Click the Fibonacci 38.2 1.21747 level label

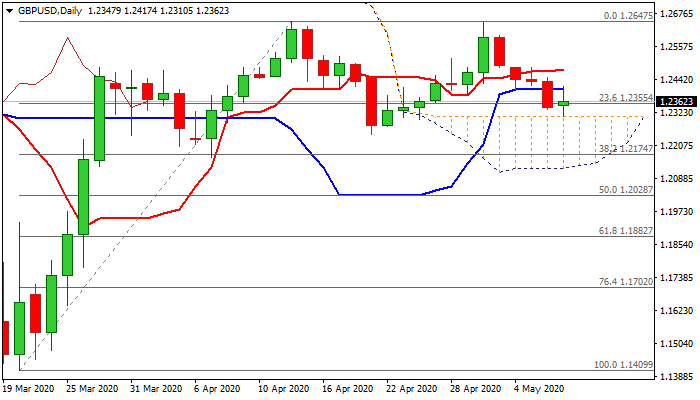[x=626, y=149]
